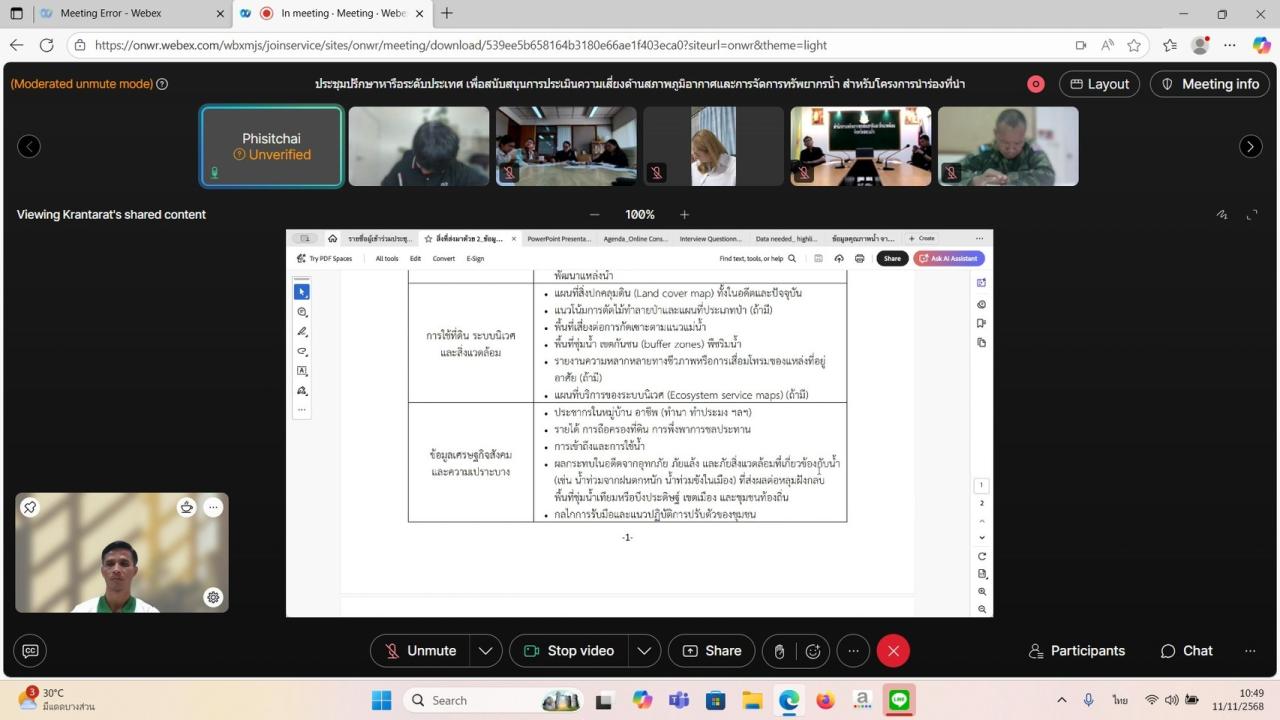Screen dimensions: 1280x720
Task: Open the annotate tool for shared content
Action: (1221, 214)
